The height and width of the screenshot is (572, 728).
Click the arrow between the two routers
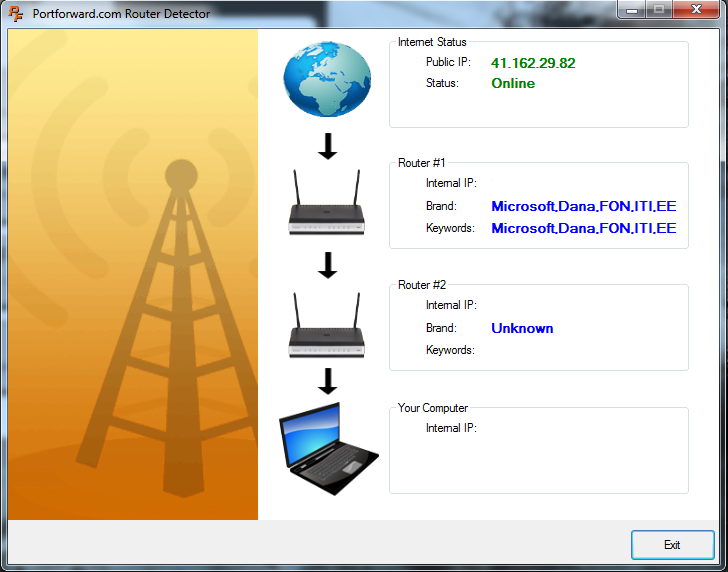pos(327,266)
